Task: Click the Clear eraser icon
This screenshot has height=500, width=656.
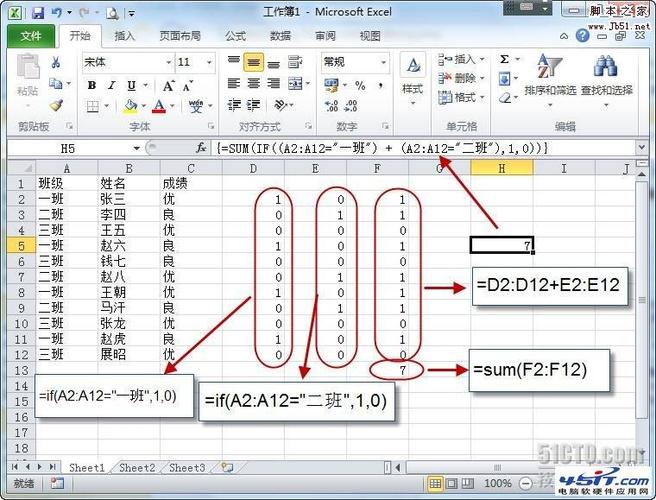Action: tap(505, 98)
